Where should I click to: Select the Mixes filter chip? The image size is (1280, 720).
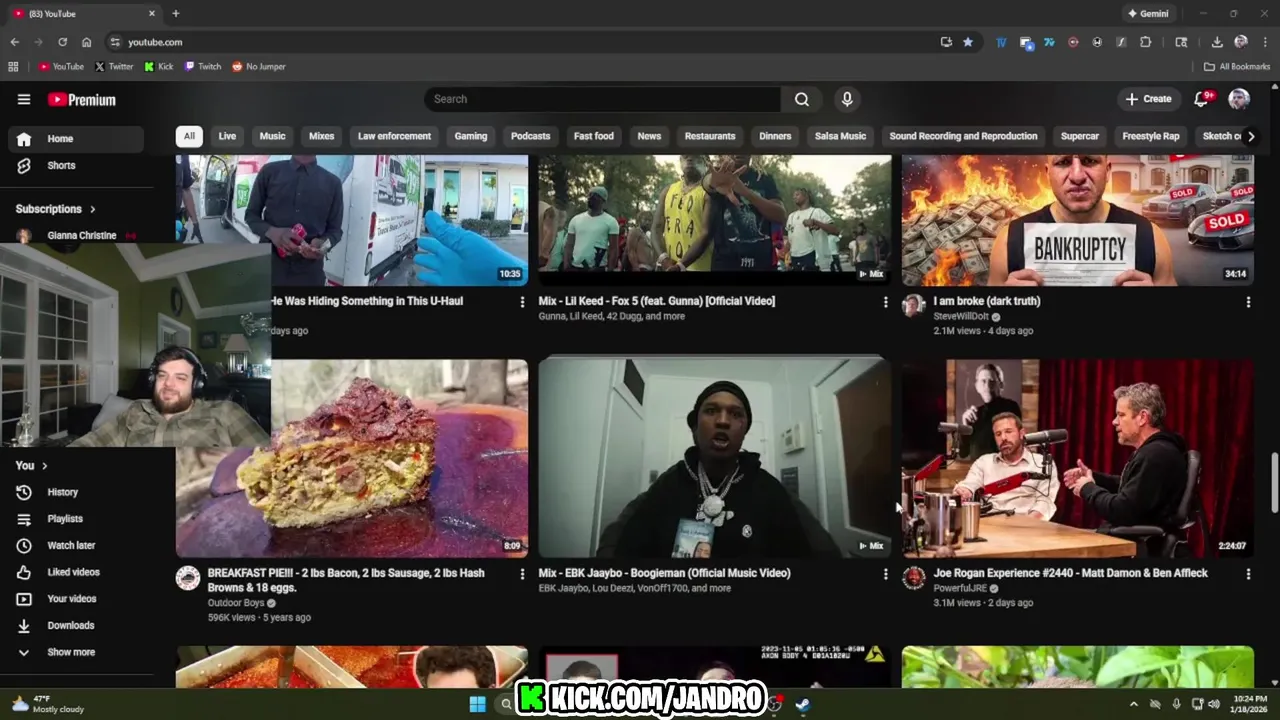click(x=322, y=136)
